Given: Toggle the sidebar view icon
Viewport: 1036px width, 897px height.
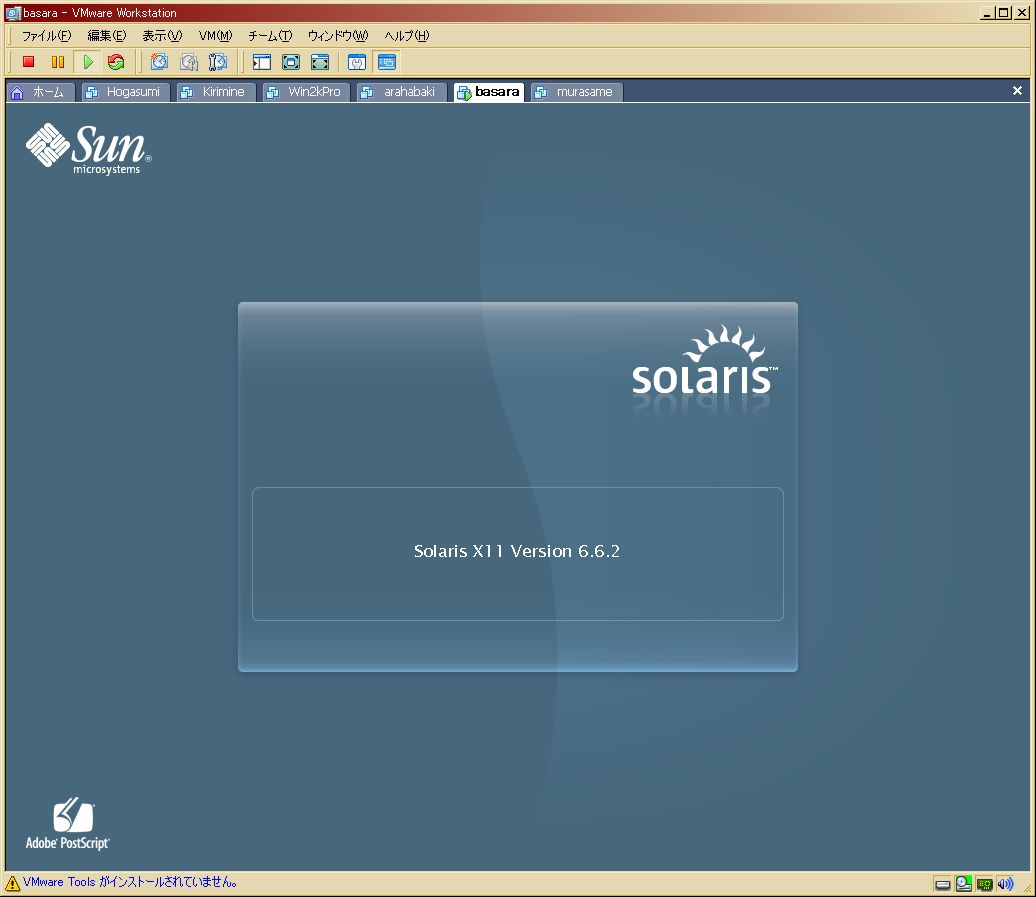Looking at the screenshot, I should [262, 62].
